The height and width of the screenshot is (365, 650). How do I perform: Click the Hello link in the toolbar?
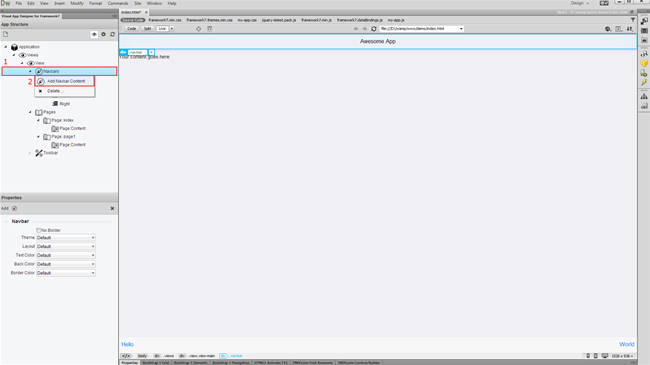127,344
